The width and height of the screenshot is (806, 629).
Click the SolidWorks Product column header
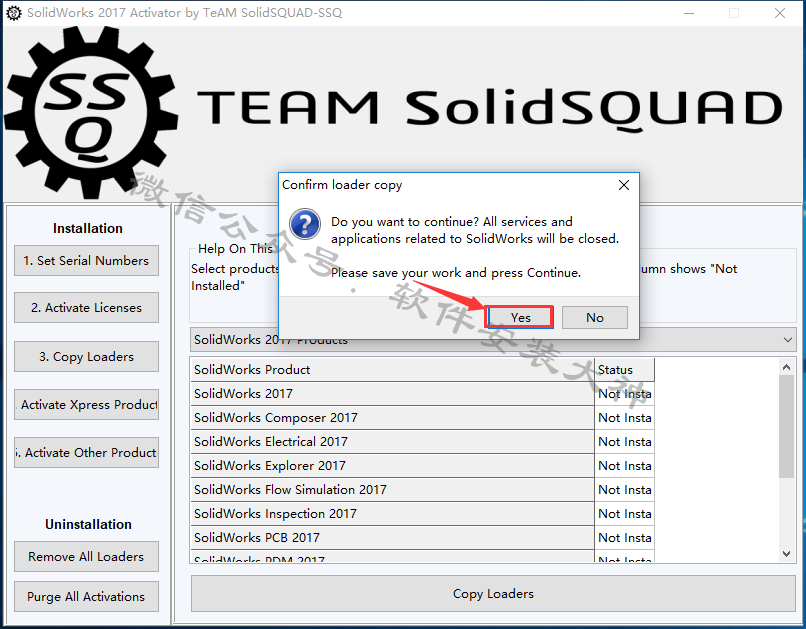(392, 369)
